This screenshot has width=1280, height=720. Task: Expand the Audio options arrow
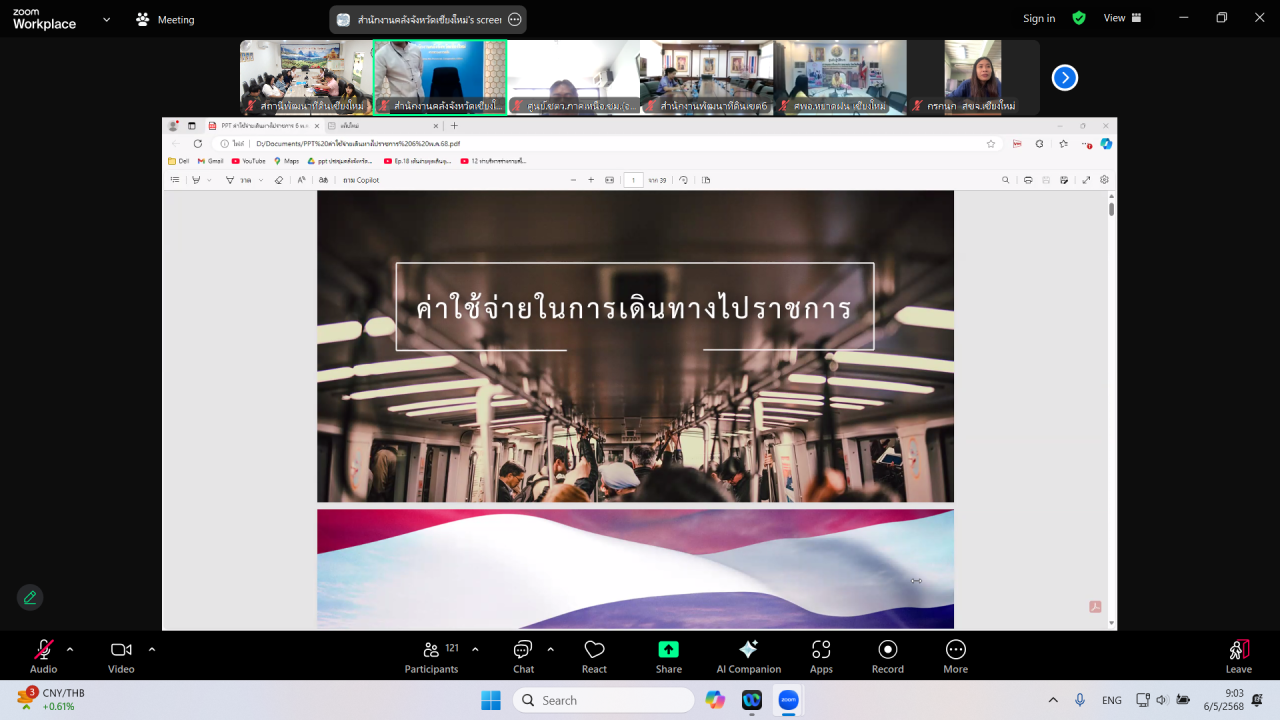(x=70, y=649)
